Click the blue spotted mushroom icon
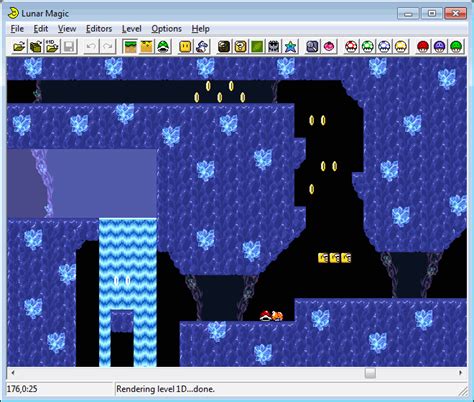This screenshot has height=402, width=474. pyautogui.click(x=384, y=46)
